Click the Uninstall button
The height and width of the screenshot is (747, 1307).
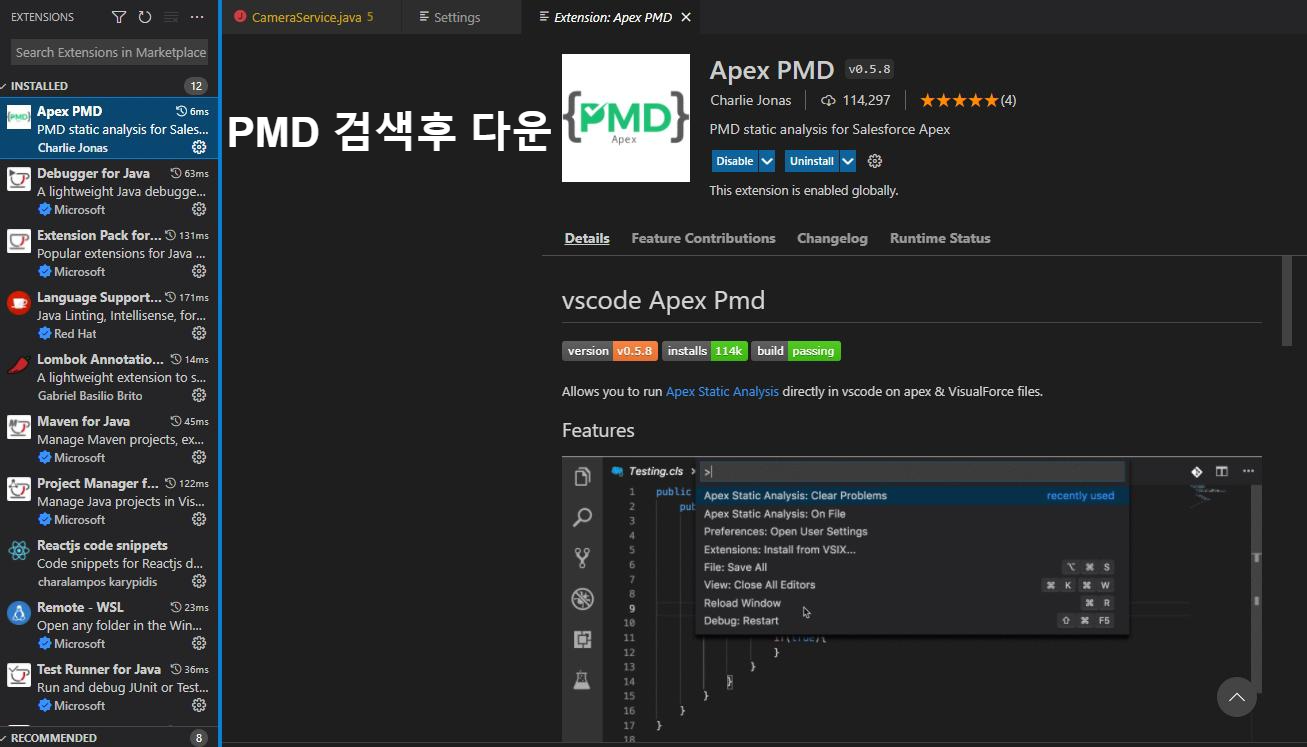point(812,161)
